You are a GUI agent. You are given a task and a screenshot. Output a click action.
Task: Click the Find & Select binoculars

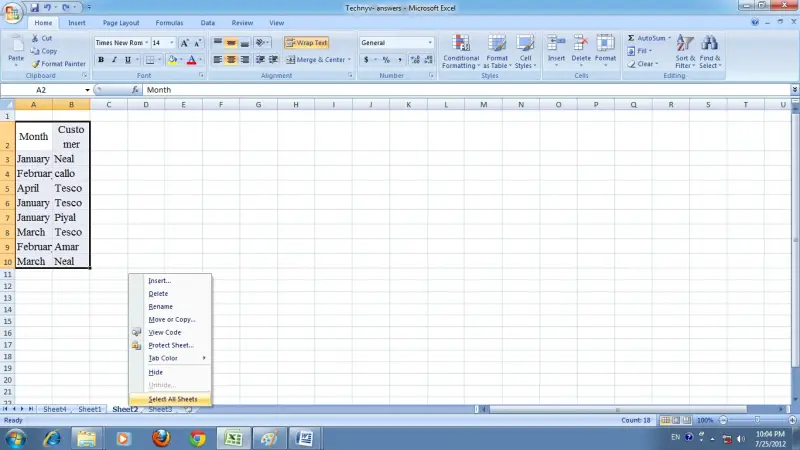click(x=710, y=44)
